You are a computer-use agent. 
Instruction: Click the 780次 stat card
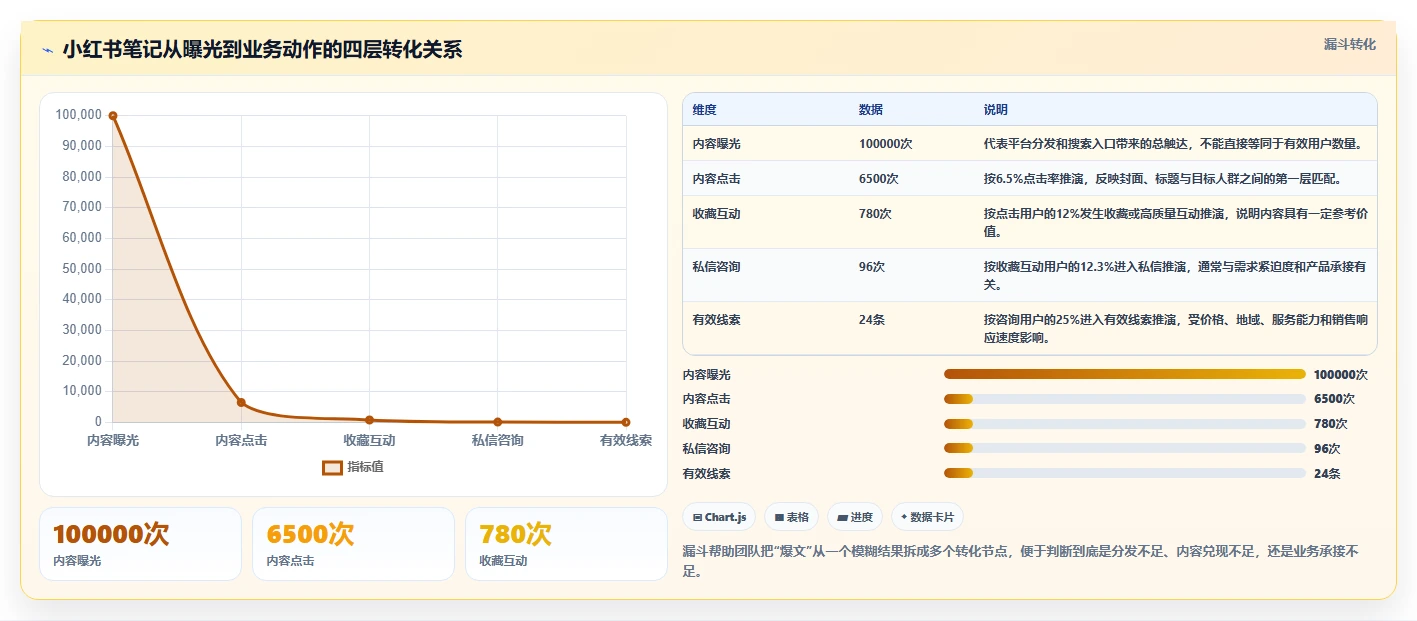tap(566, 544)
